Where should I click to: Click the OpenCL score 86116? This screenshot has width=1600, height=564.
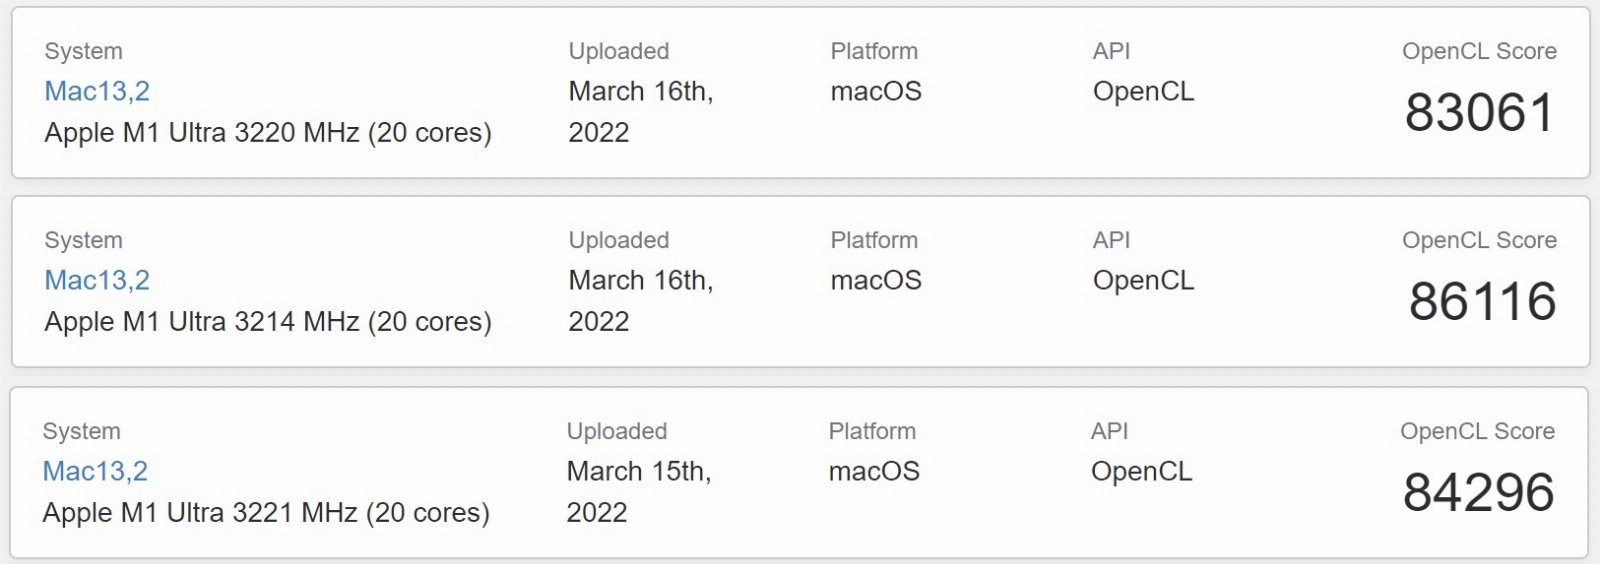tap(1482, 301)
